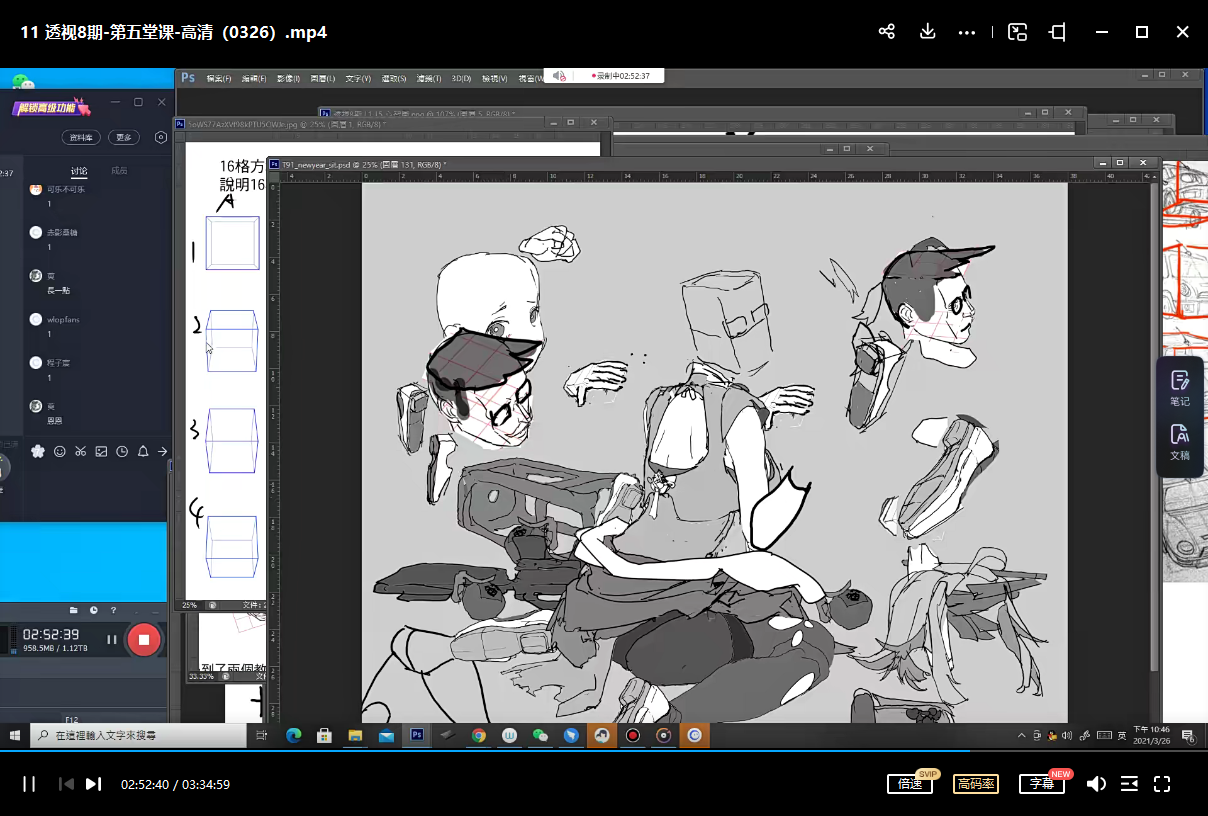Click the recorder timer clock icon
This screenshot has height=816, width=1208.
93,610
